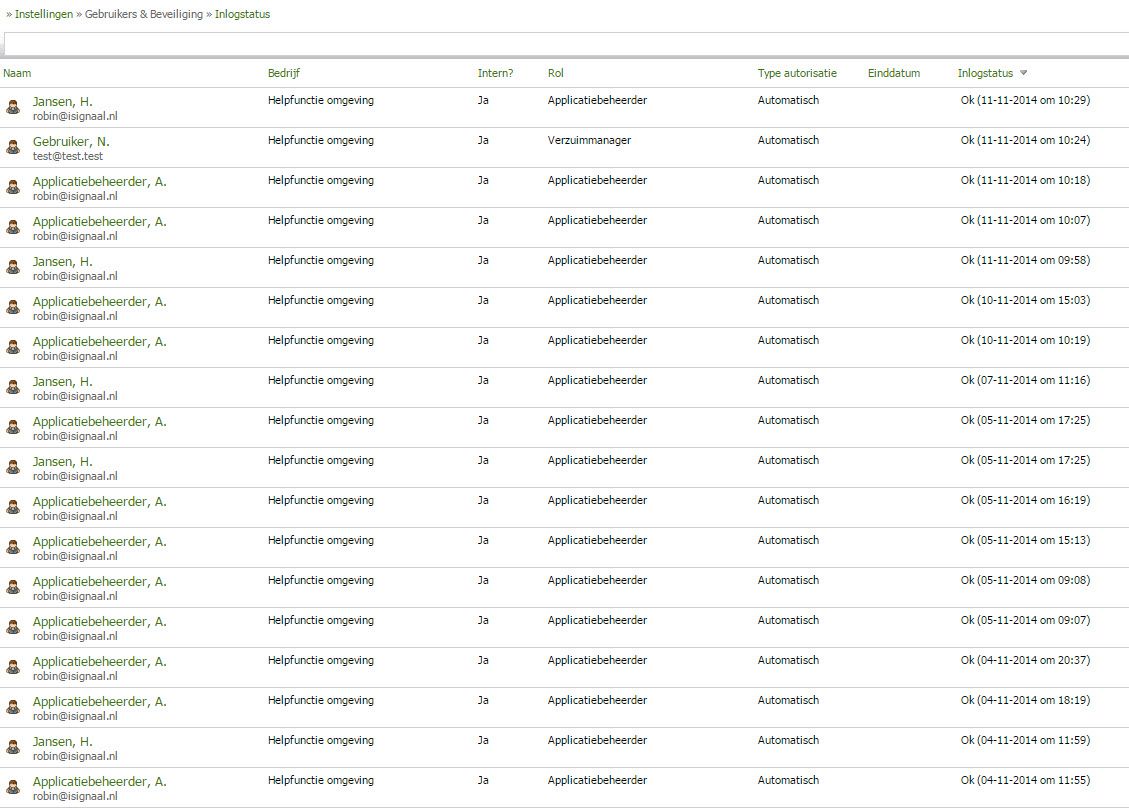This screenshot has width=1129, height=808.
Task: Click user avatar icon beside Gebruiker, N.
Action: (13, 147)
